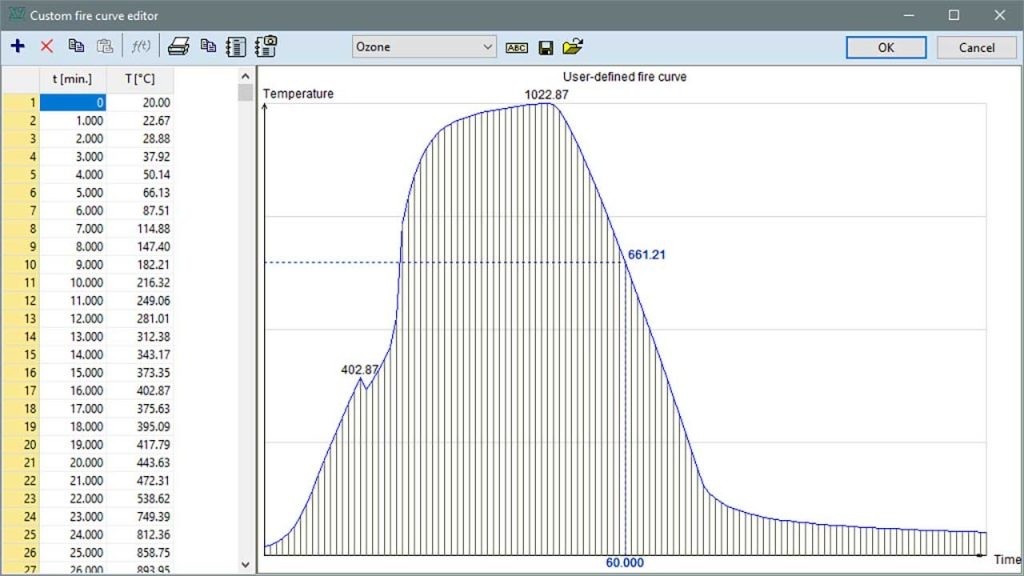
Task: Select row header number 10
Action: [x=20, y=264]
